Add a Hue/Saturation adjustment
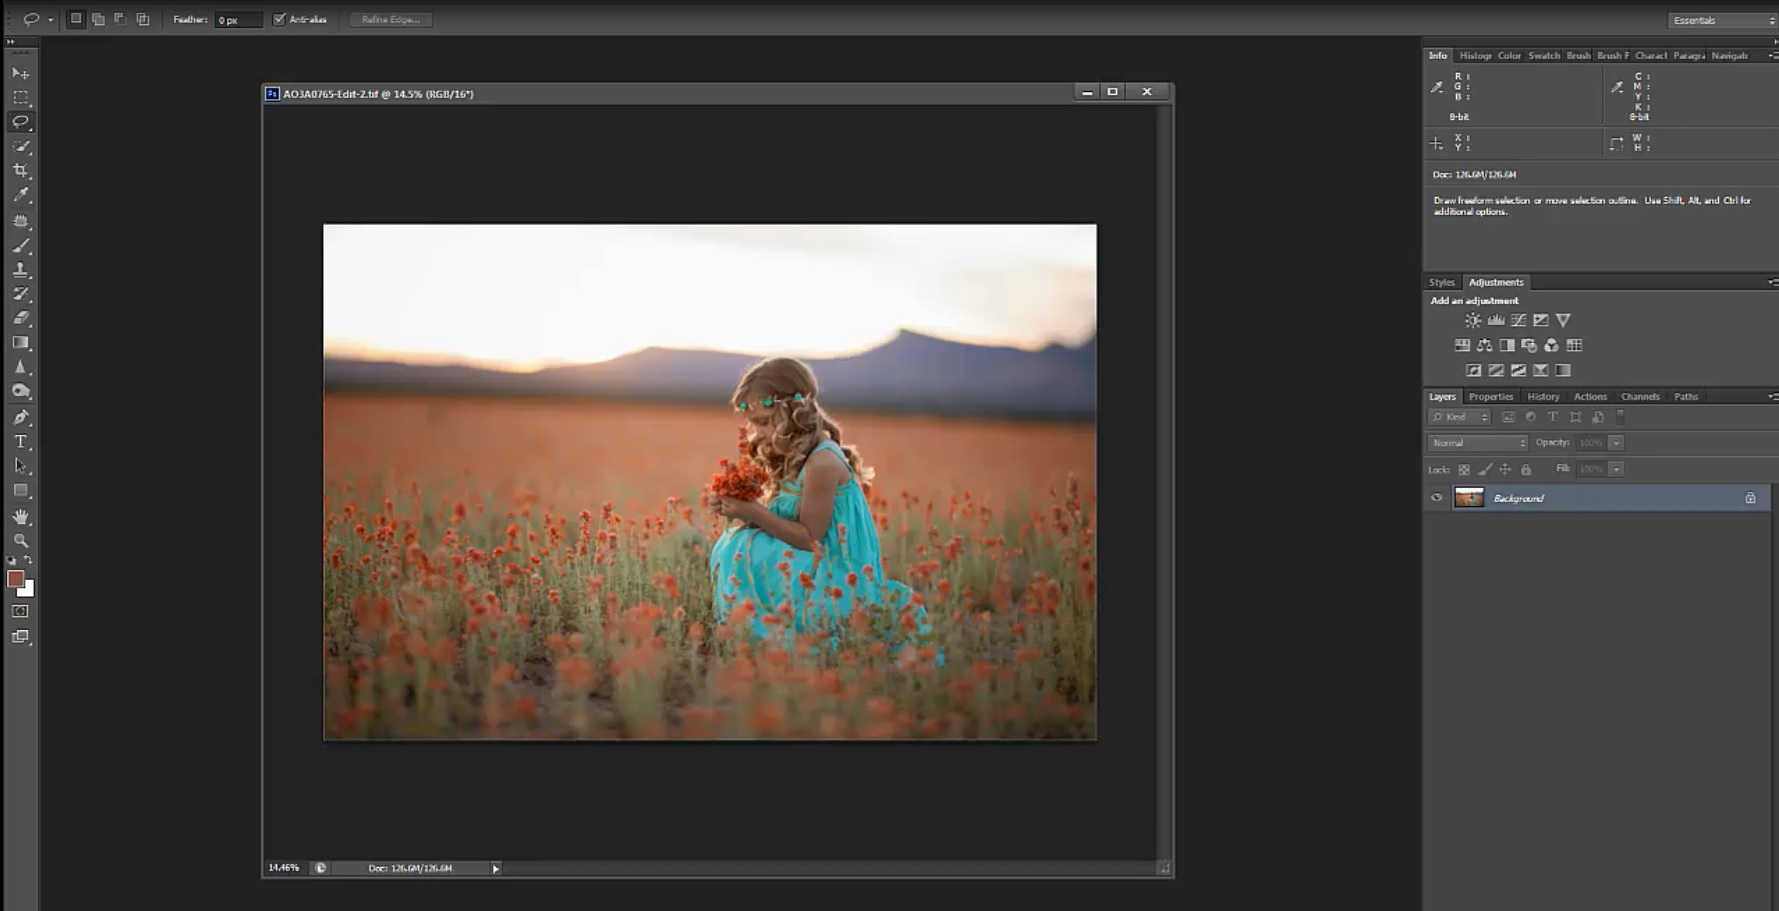Screen dimensions: 1779x911 (x=1462, y=345)
